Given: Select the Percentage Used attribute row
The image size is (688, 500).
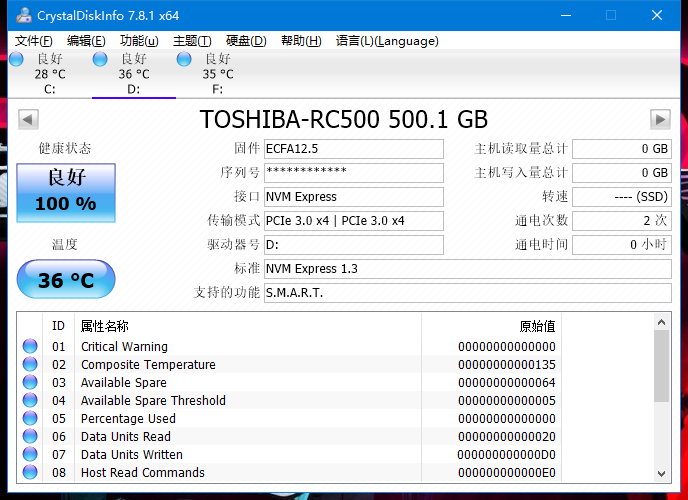Looking at the screenshot, I should pyautogui.click(x=290, y=418).
